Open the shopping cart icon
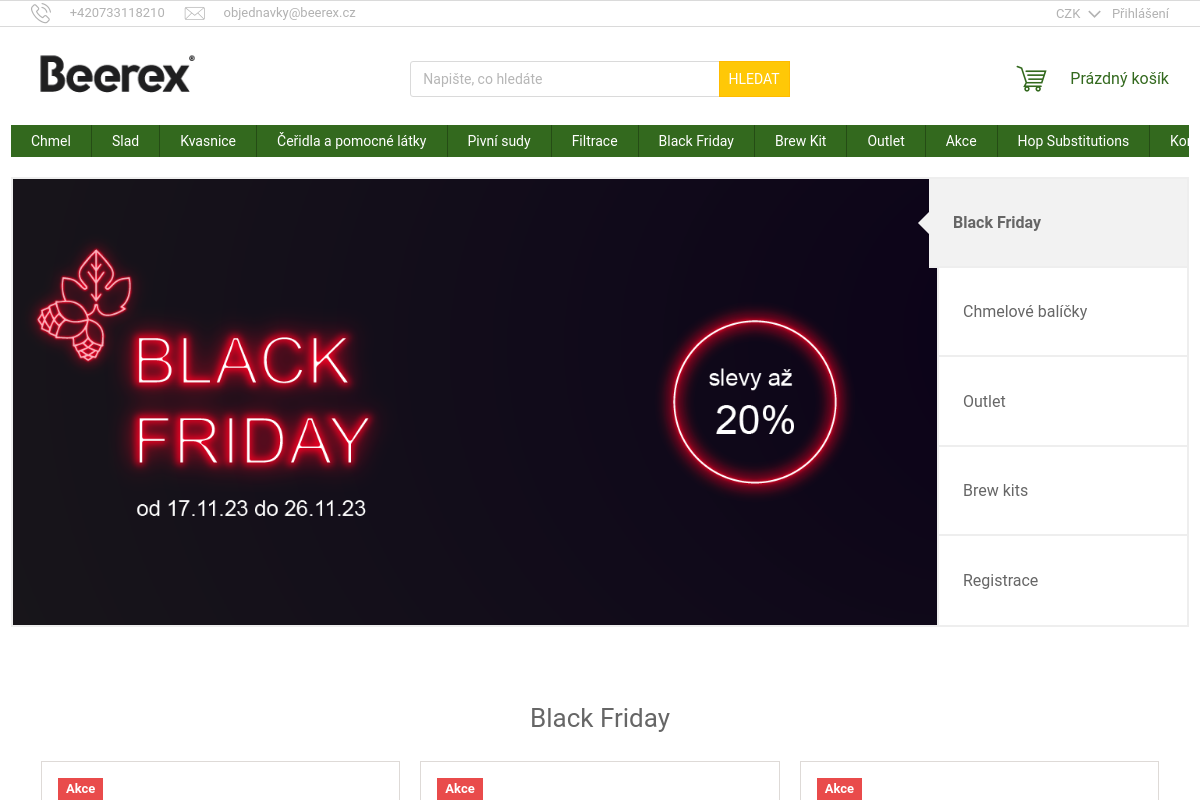The width and height of the screenshot is (1200, 800). (1031, 79)
